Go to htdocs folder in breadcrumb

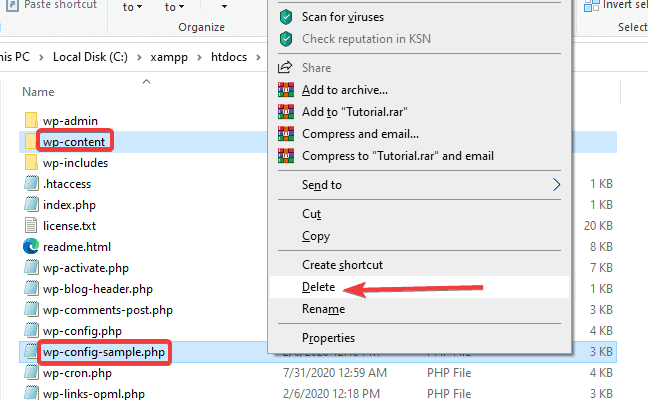point(229,57)
